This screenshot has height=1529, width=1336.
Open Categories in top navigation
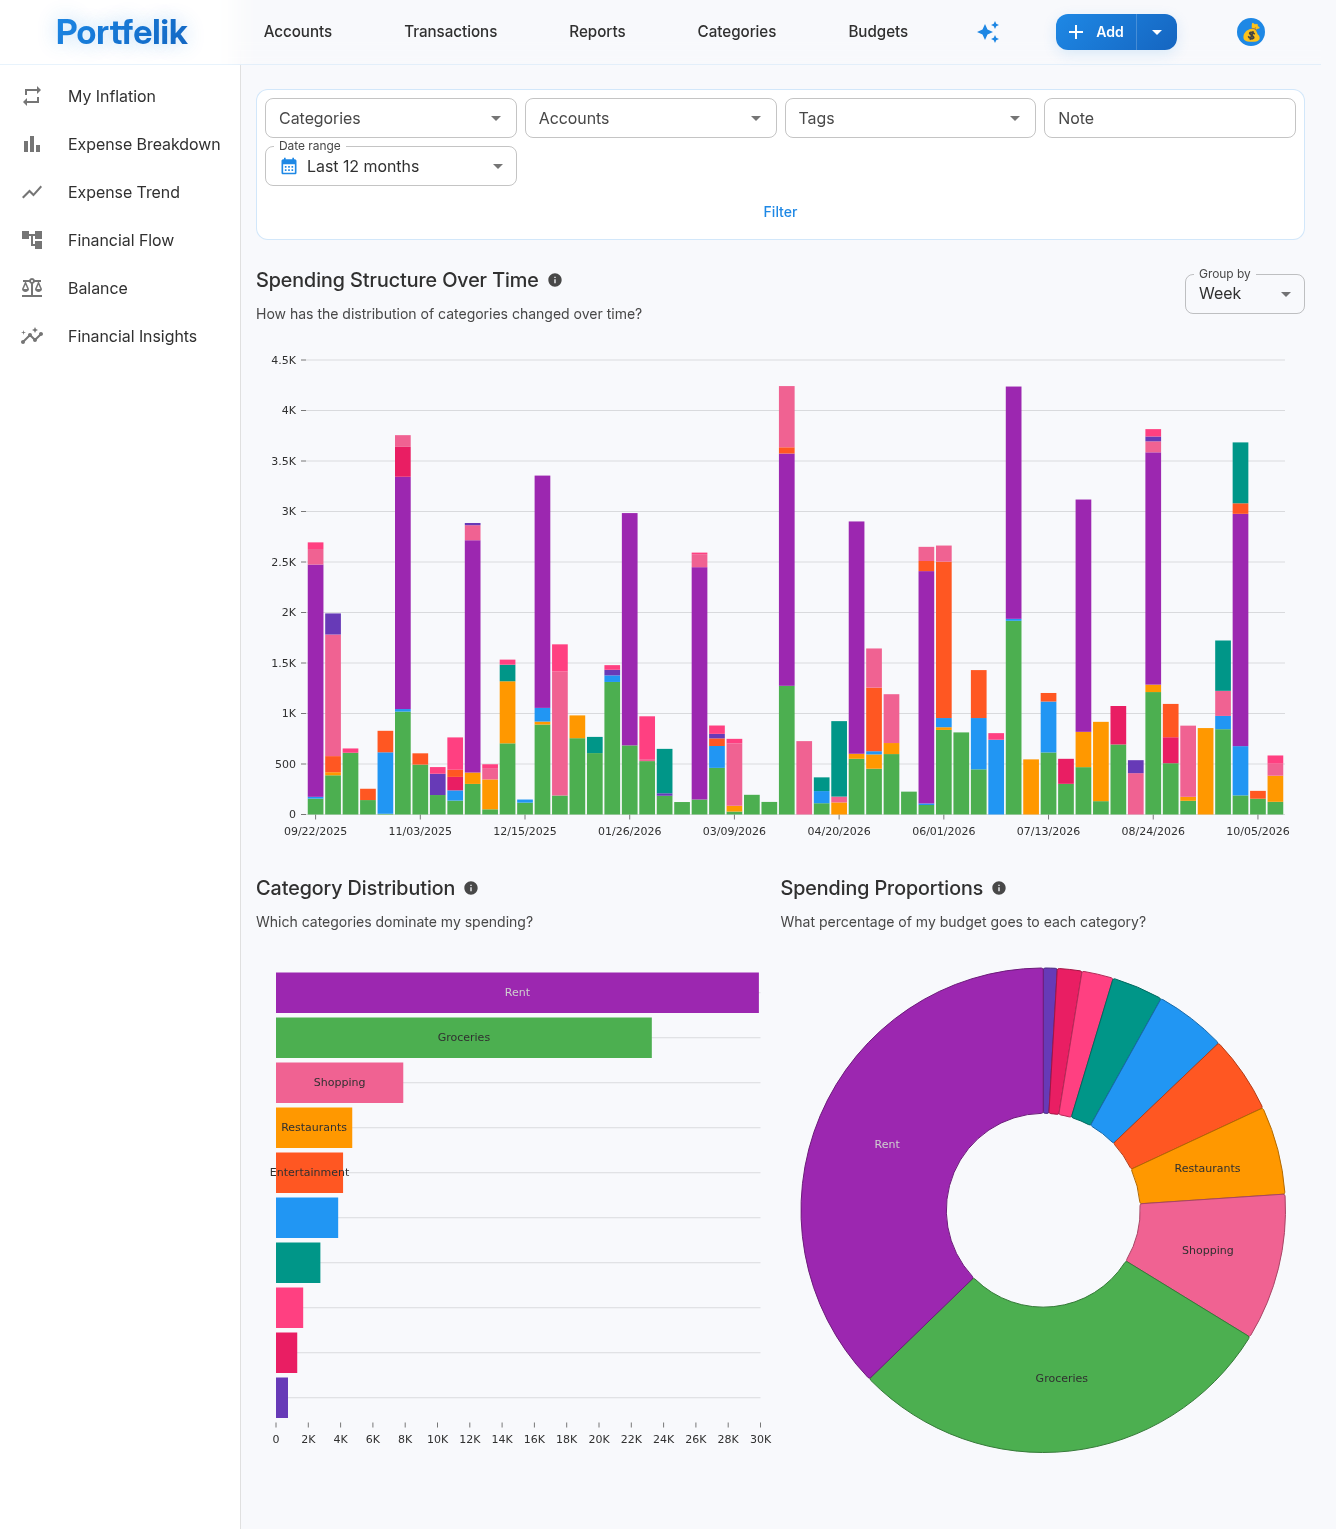pos(737,32)
